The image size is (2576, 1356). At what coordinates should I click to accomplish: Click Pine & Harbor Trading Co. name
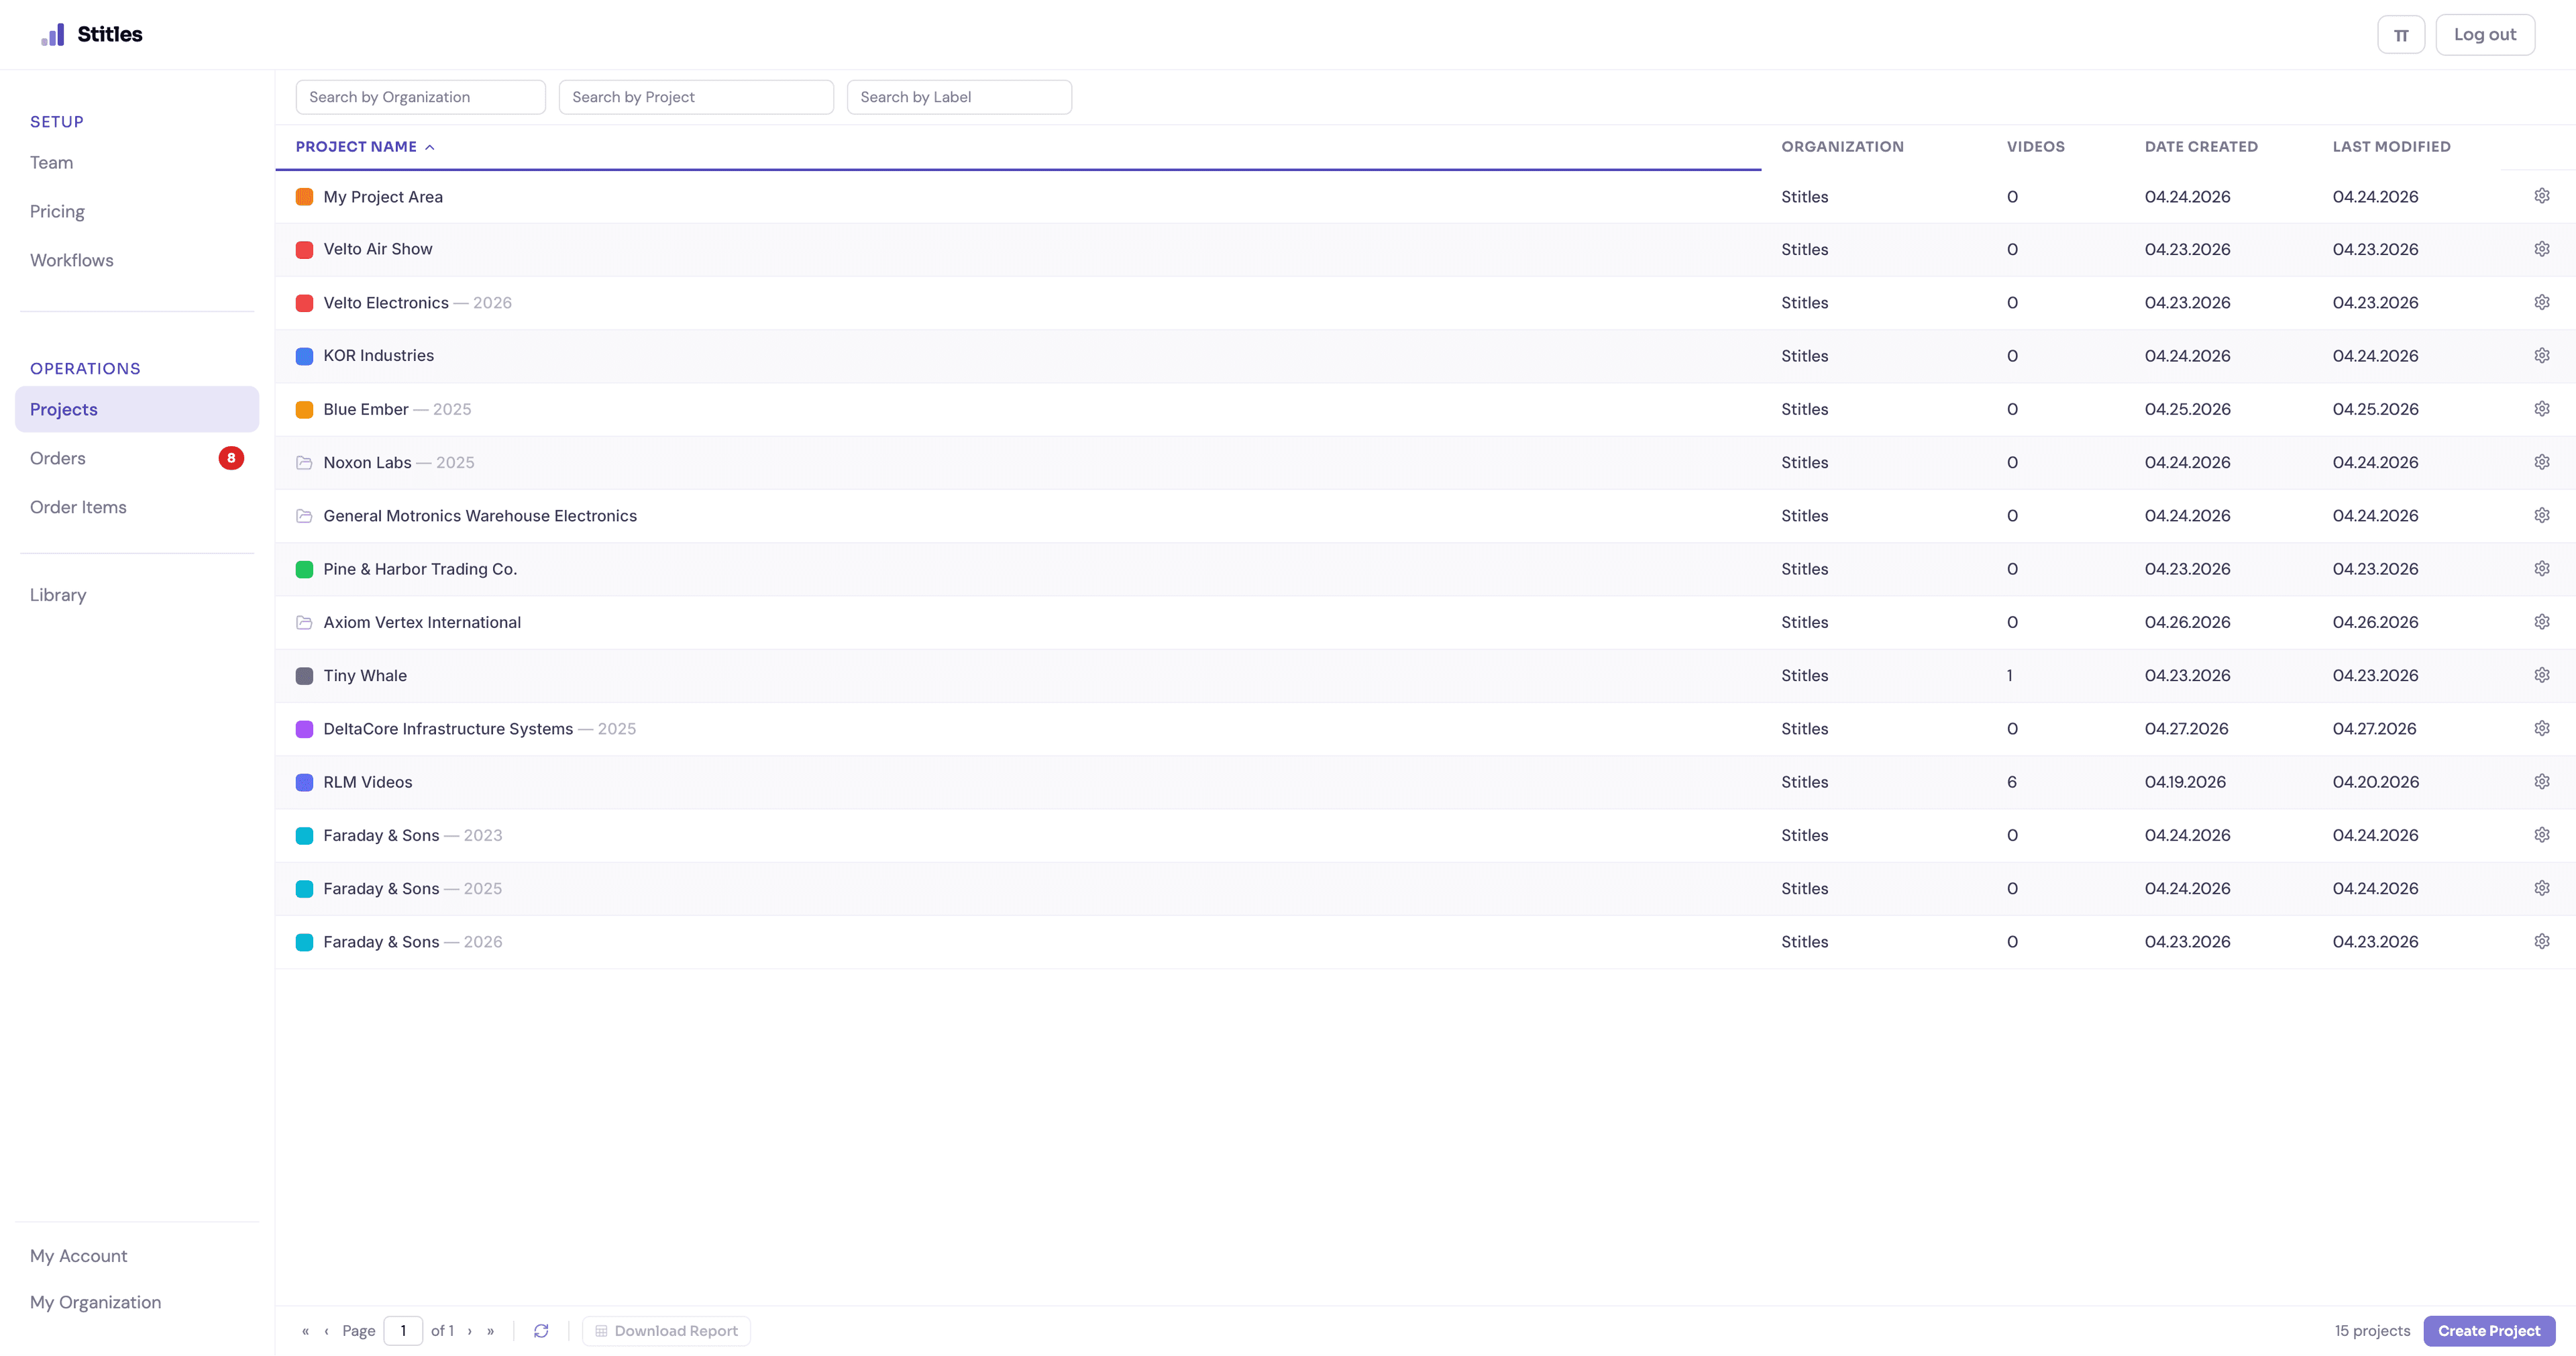[x=420, y=569]
